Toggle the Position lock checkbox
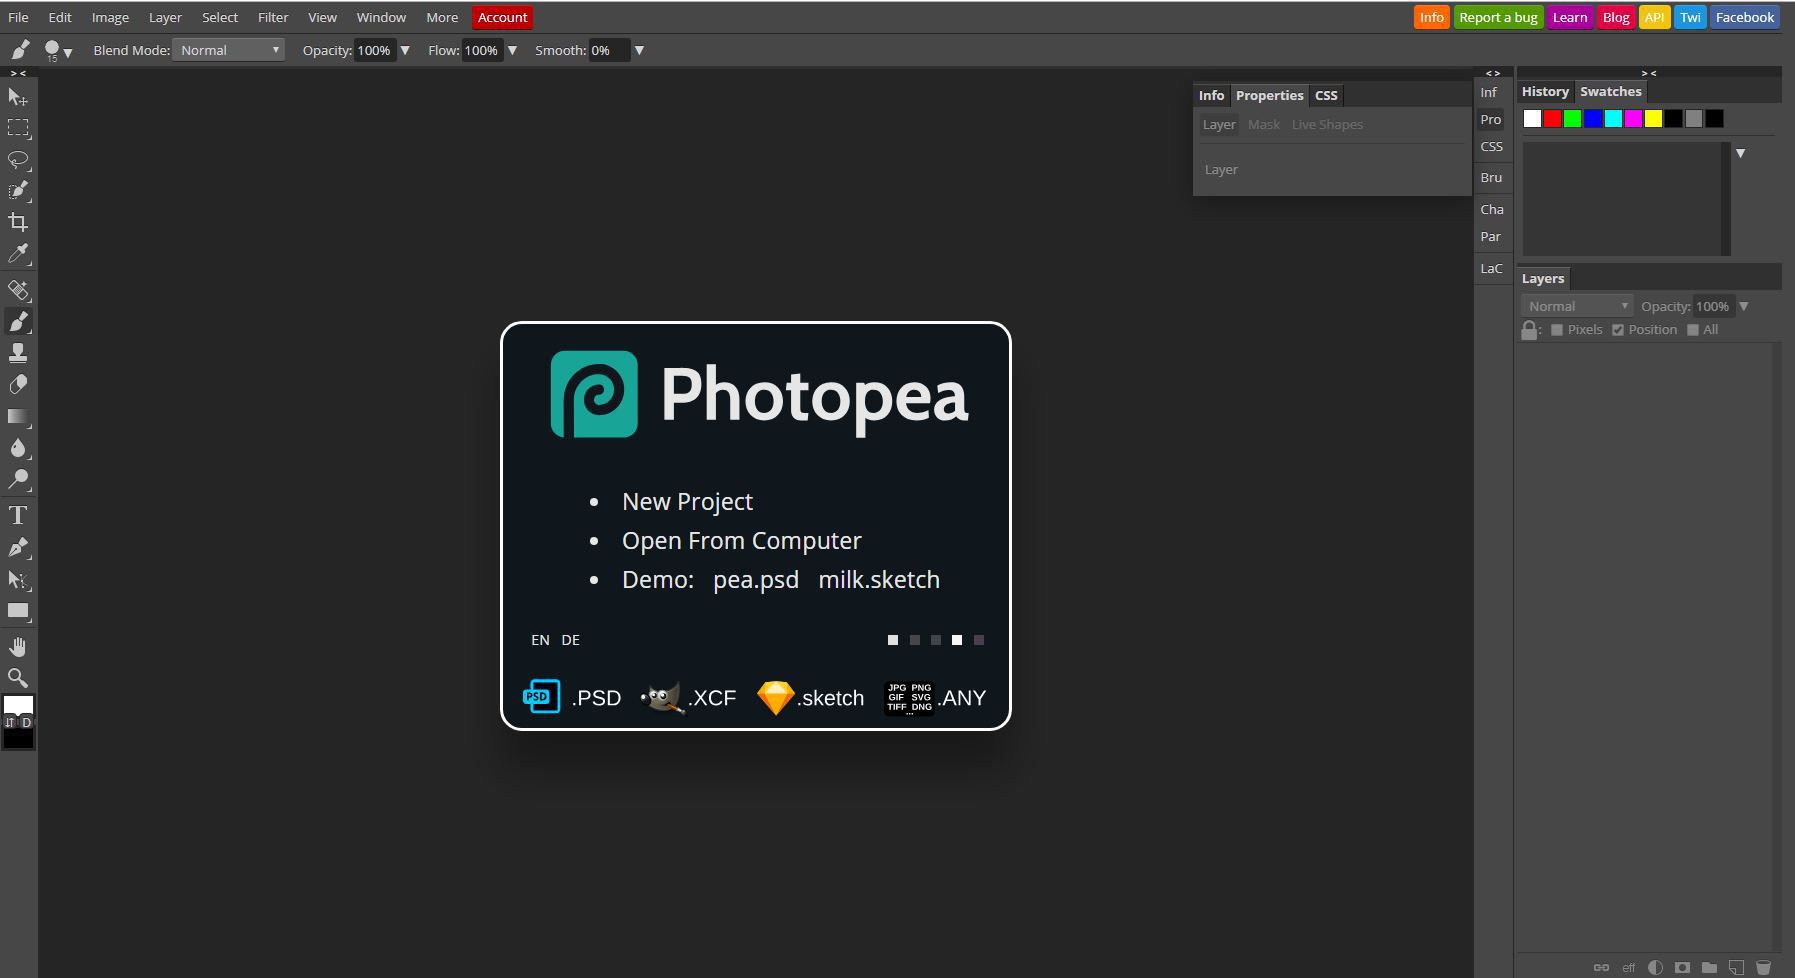 click(x=1618, y=330)
